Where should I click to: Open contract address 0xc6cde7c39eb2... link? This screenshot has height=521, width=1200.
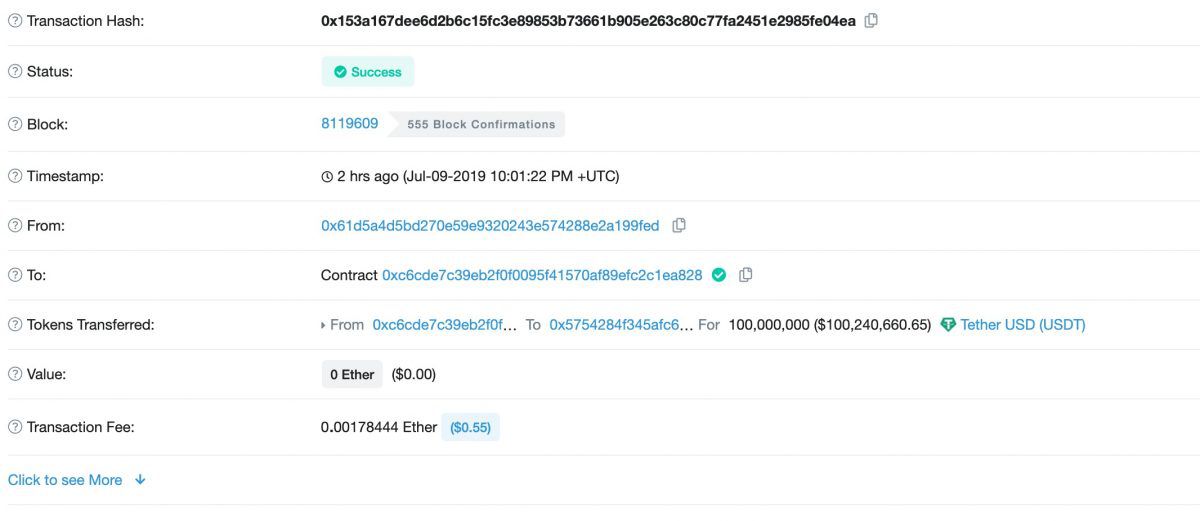(x=542, y=275)
